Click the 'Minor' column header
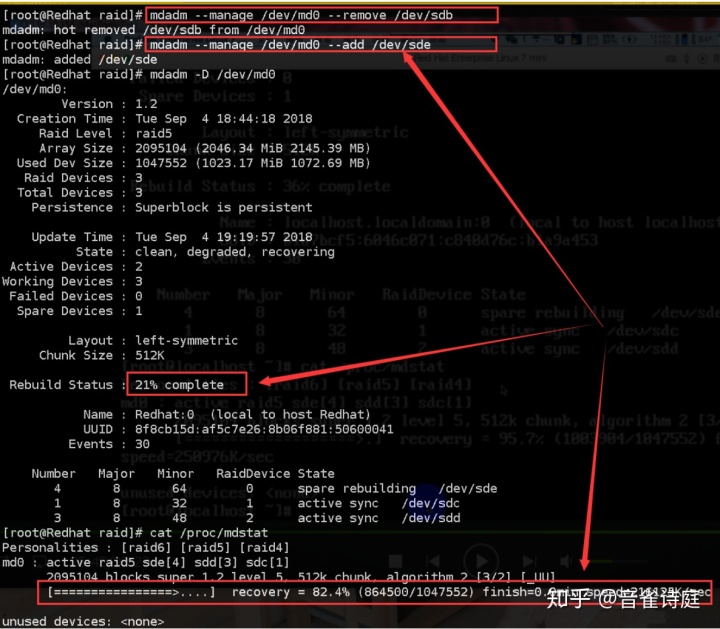 (175, 473)
